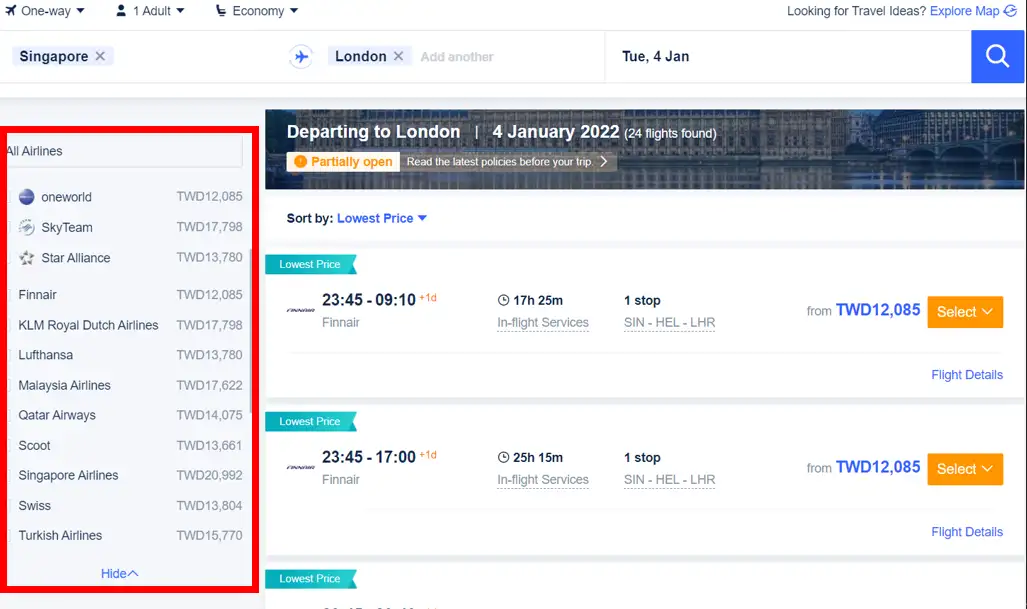The width and height of the screenshot is (1027, 609).
Task: Filter by Lufthansa
Action: point(45,355)
